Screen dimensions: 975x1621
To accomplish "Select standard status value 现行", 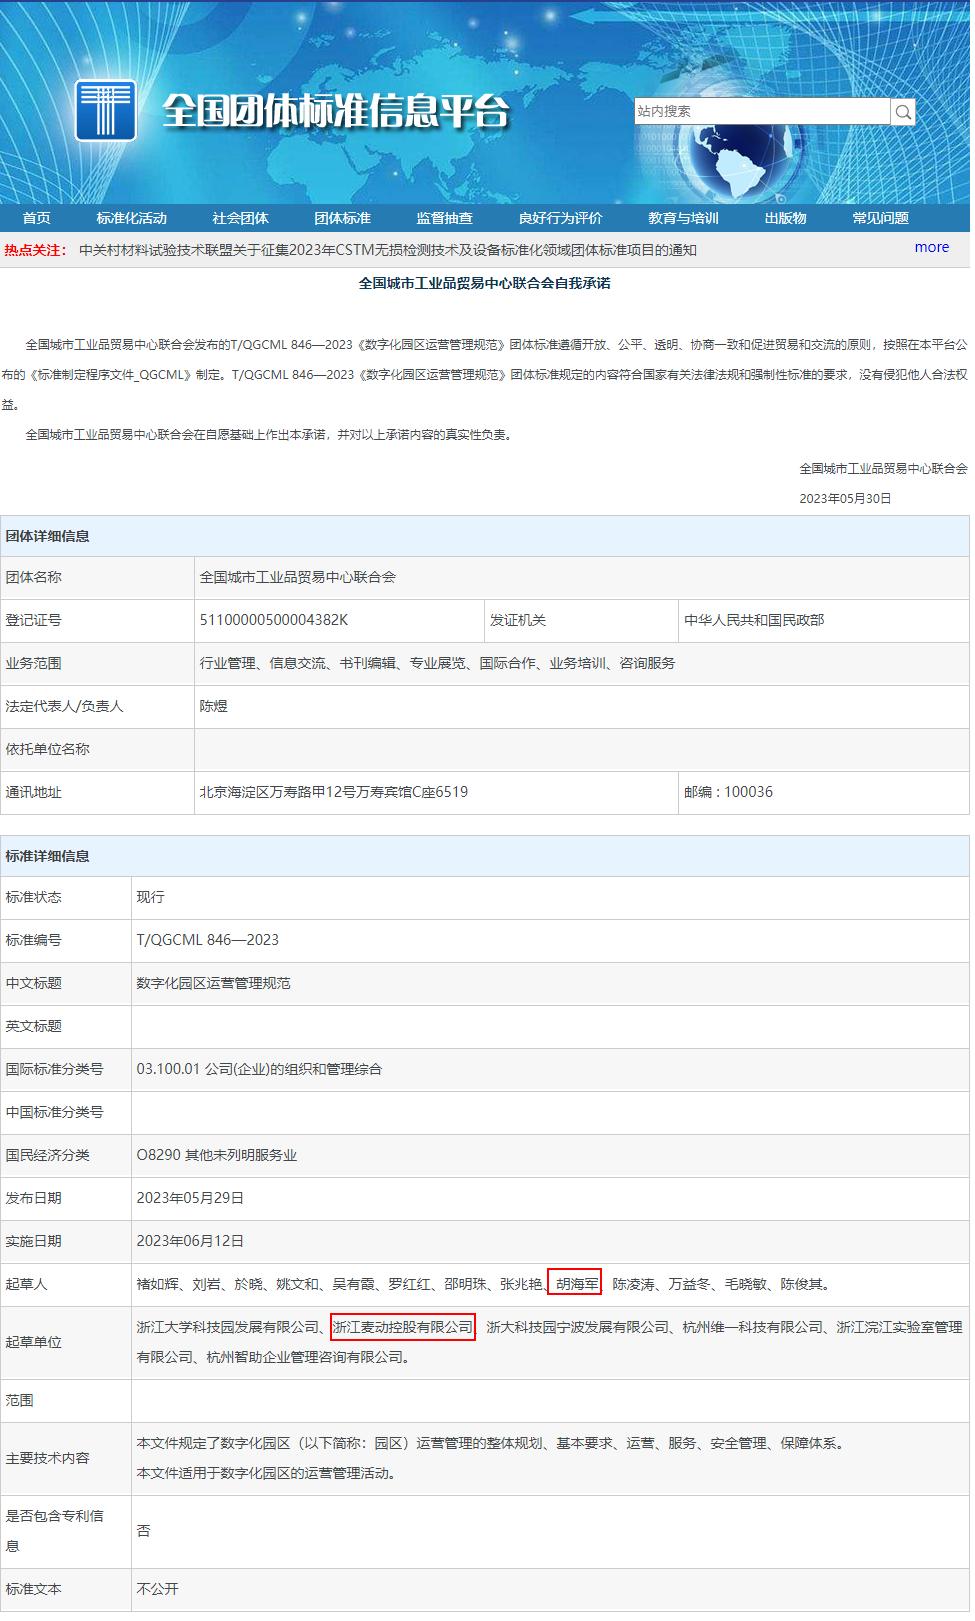I will pos(151,897).
